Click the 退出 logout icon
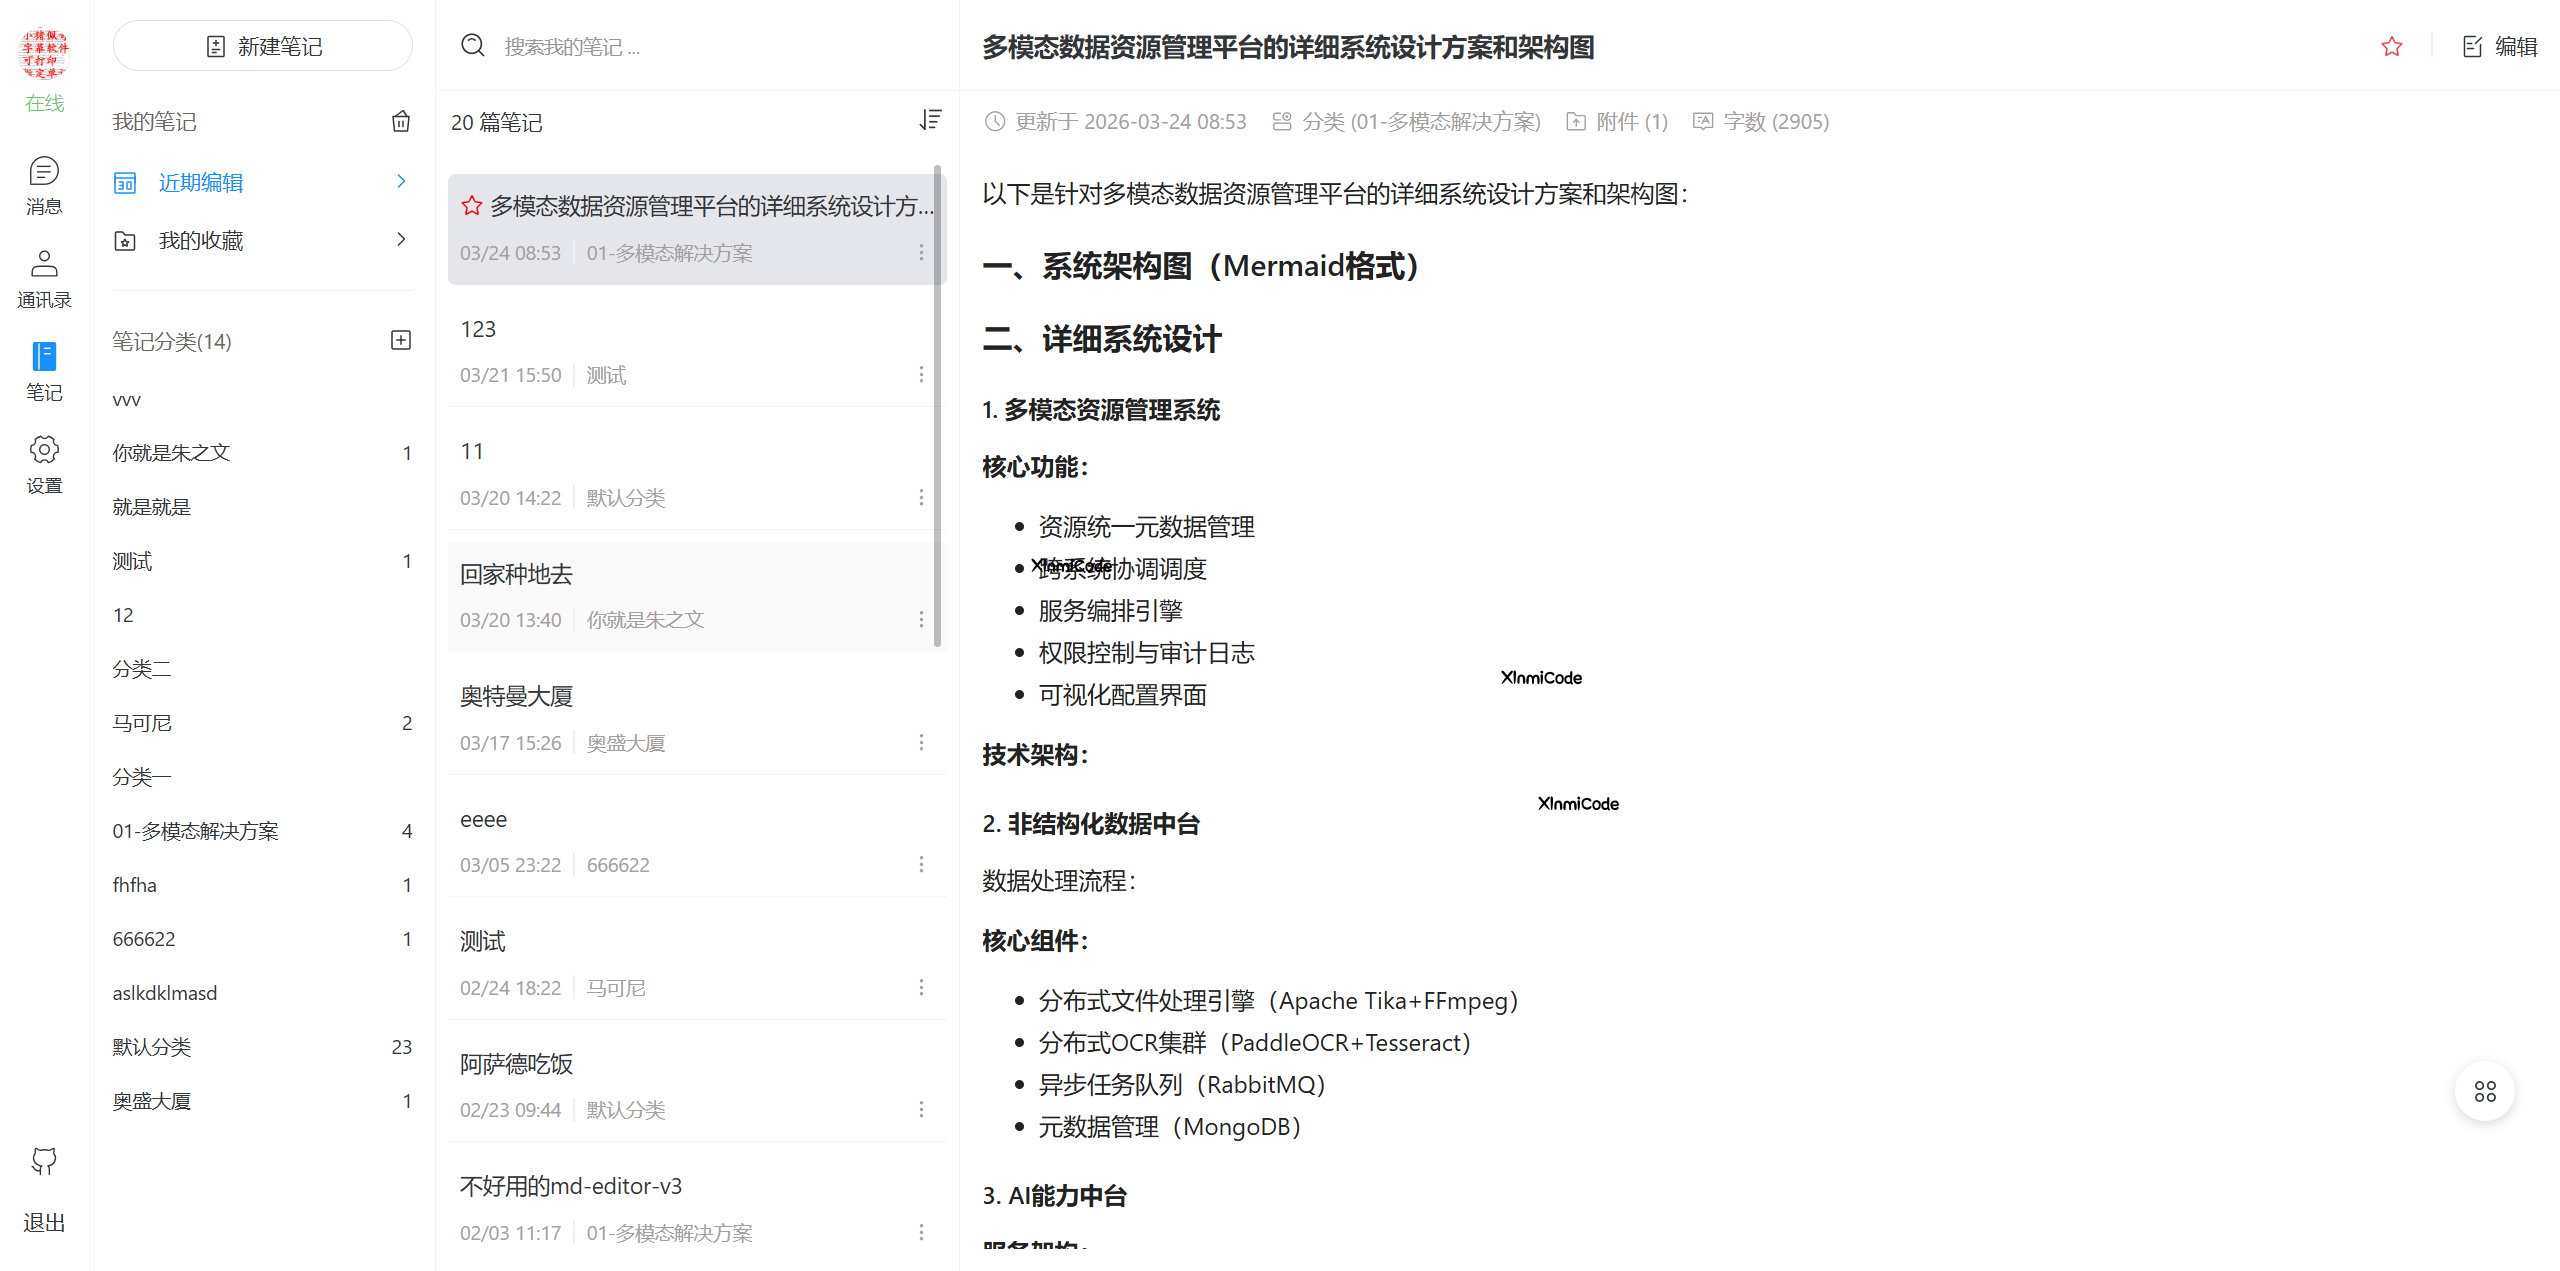This screenshot has height=1271, width=2560. 44,1222
